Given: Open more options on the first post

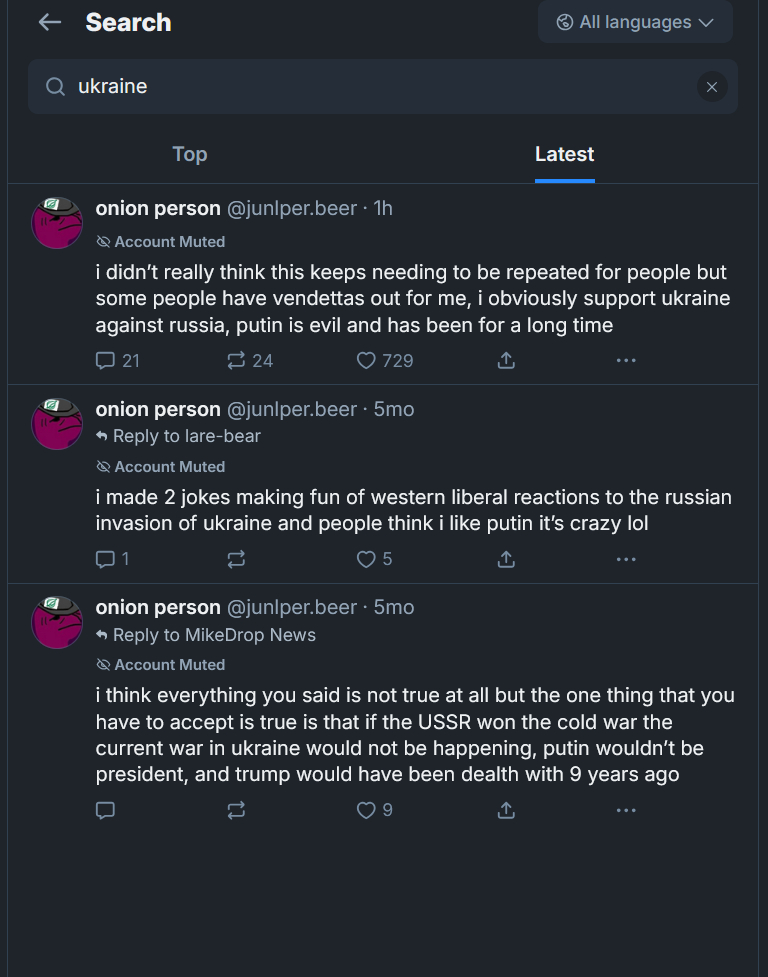Looking at the screenshot, I should point(626,360).
